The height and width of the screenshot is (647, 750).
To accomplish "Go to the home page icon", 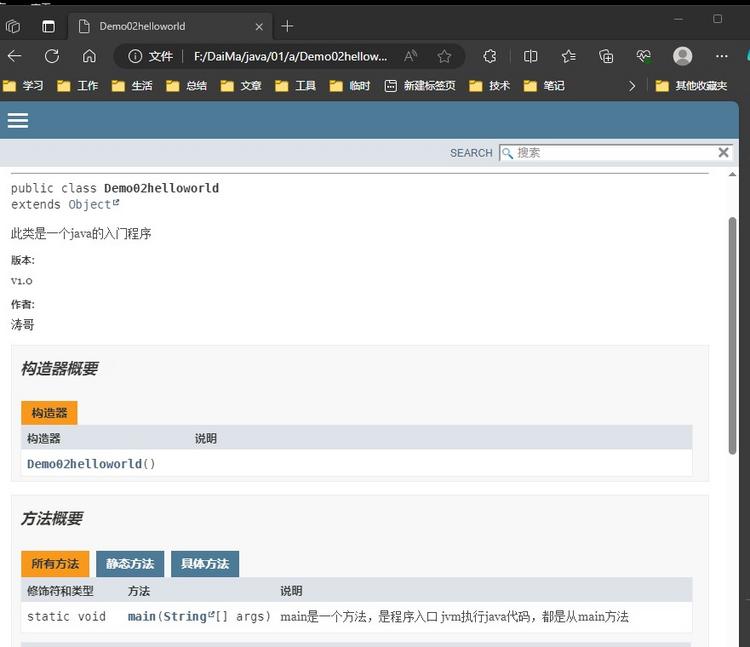I will pos(89,56).
